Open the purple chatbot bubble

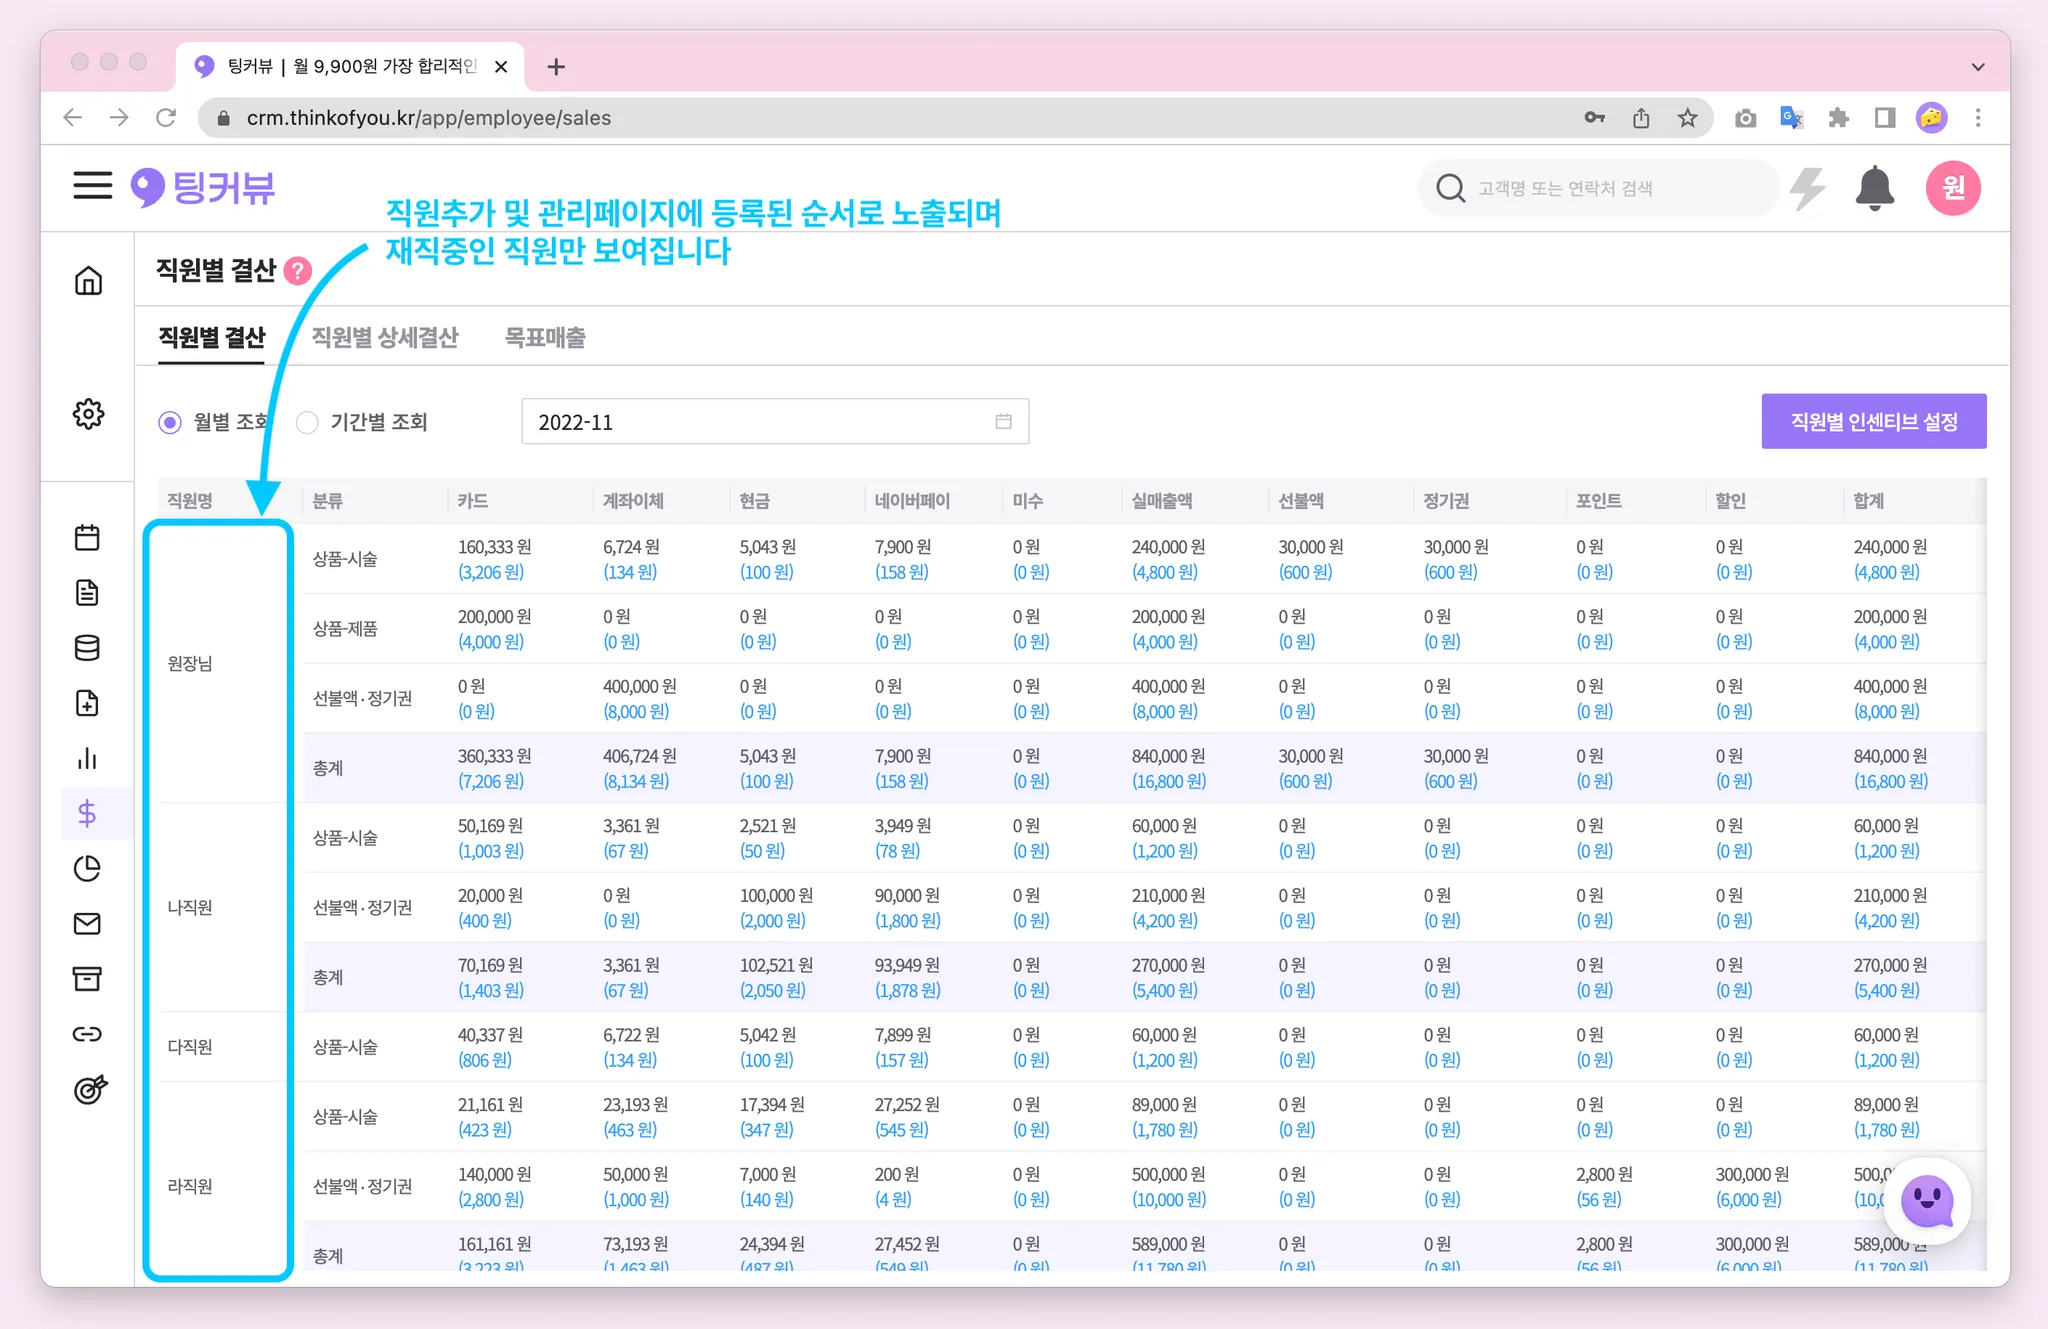(1927, 1200)
